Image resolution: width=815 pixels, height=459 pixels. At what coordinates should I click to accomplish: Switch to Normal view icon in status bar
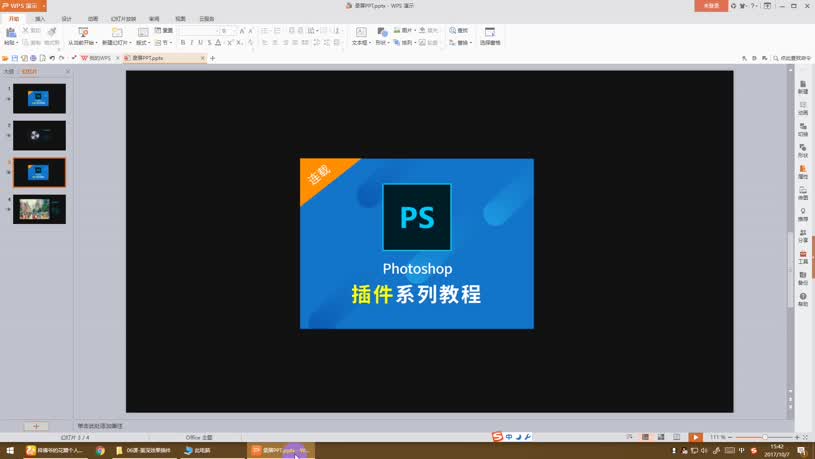(x=645, y=437)
